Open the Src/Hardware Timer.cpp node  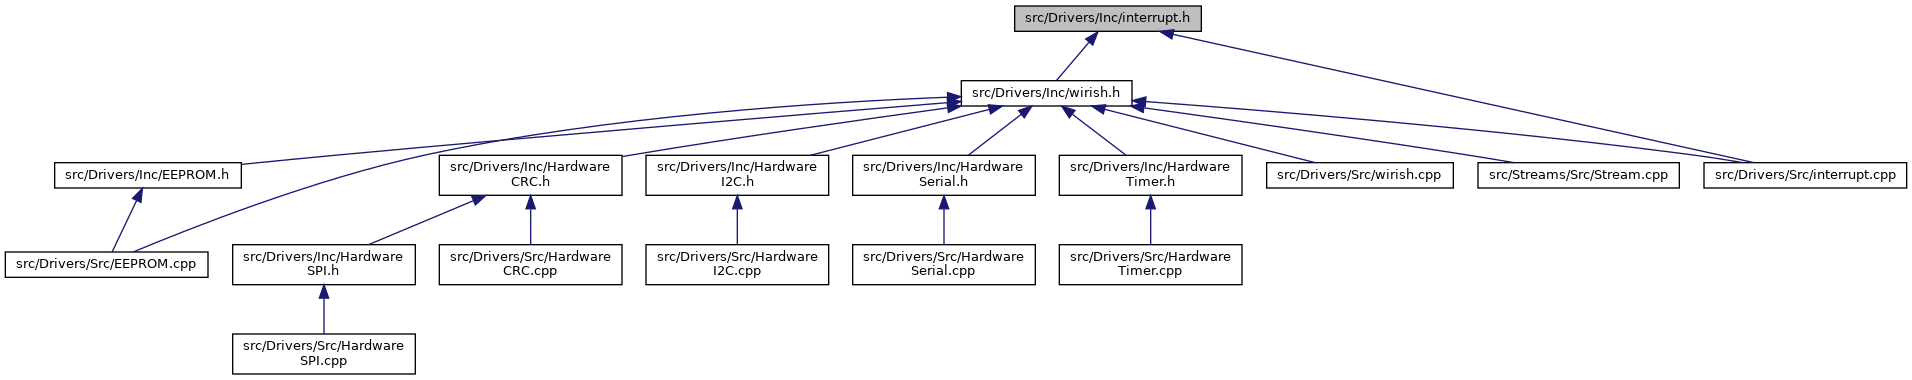tap(1151, 265)
